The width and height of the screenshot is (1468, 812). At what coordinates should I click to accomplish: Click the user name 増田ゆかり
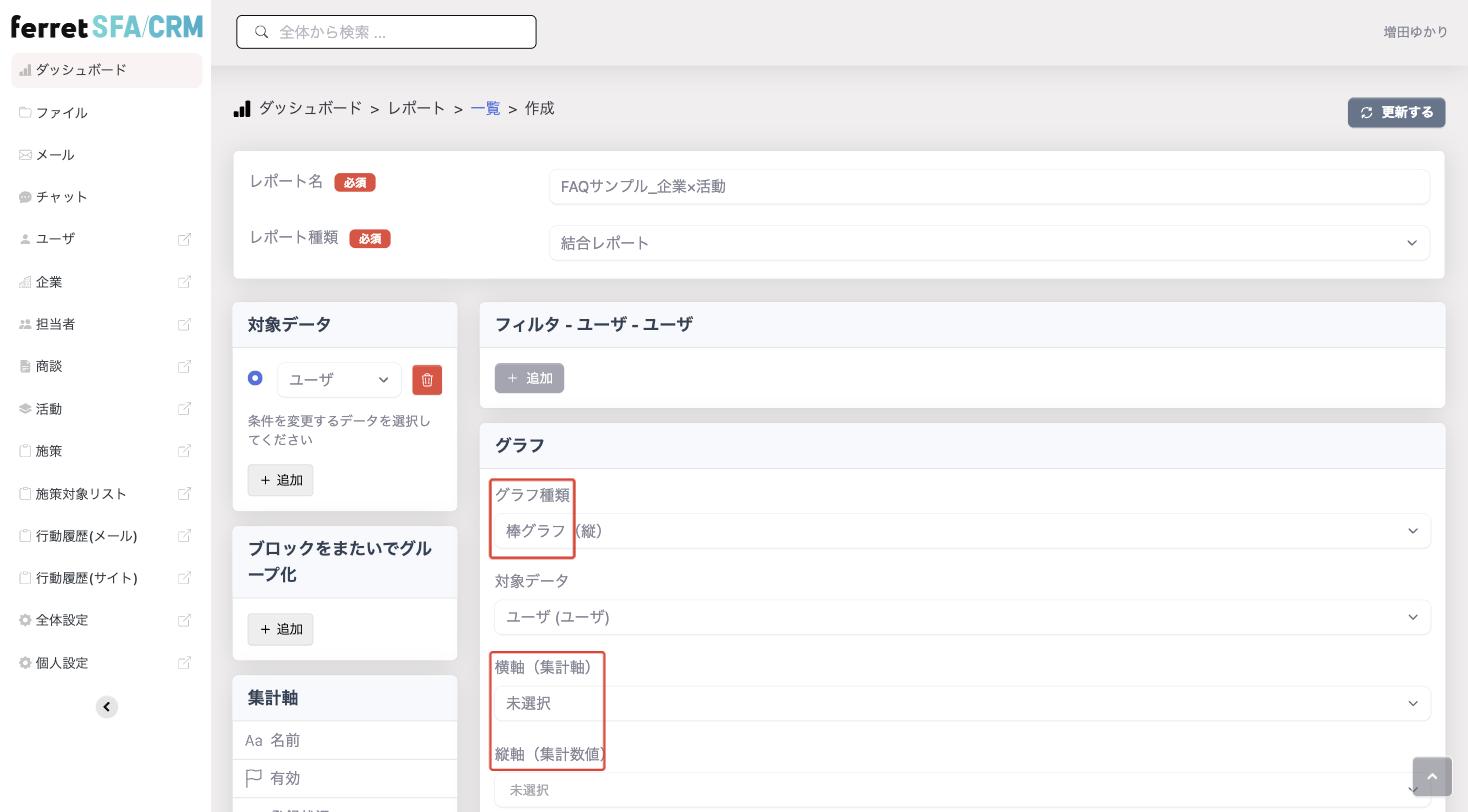1415,32
